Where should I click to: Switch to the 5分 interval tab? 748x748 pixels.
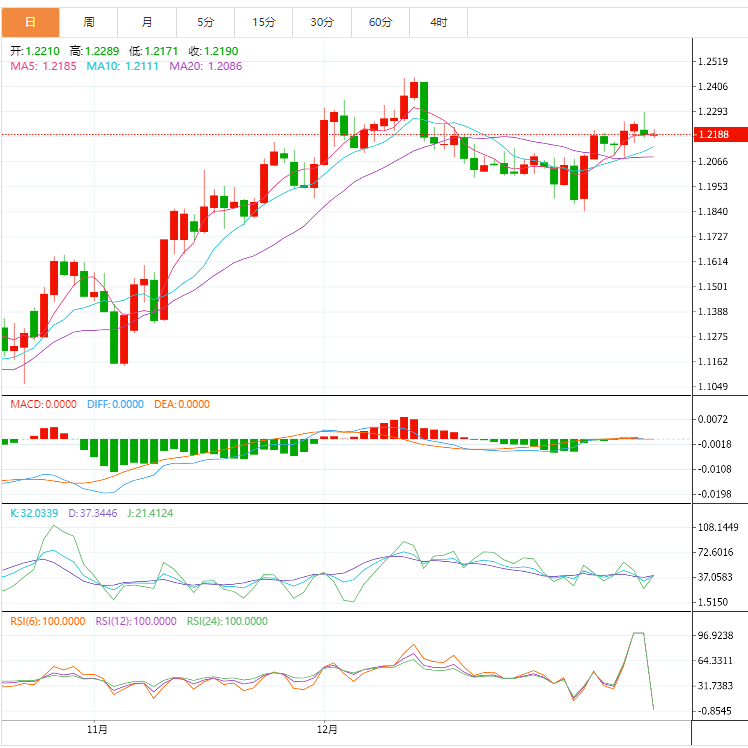(x=205, y=22)
